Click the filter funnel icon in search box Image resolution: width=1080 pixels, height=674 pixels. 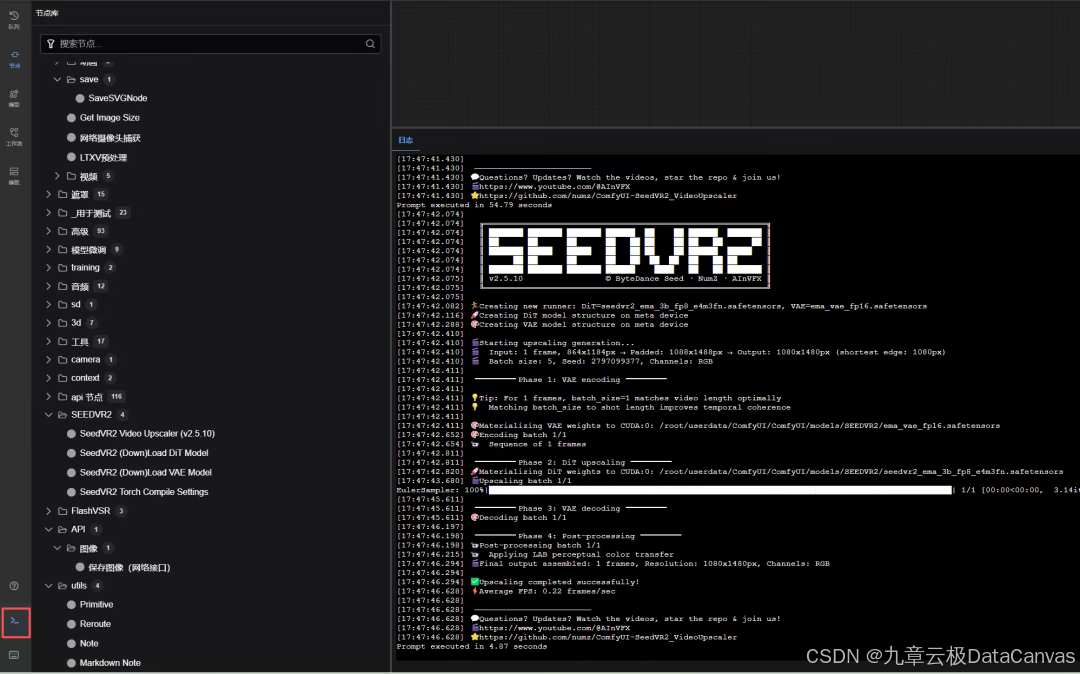coord(50,43)
